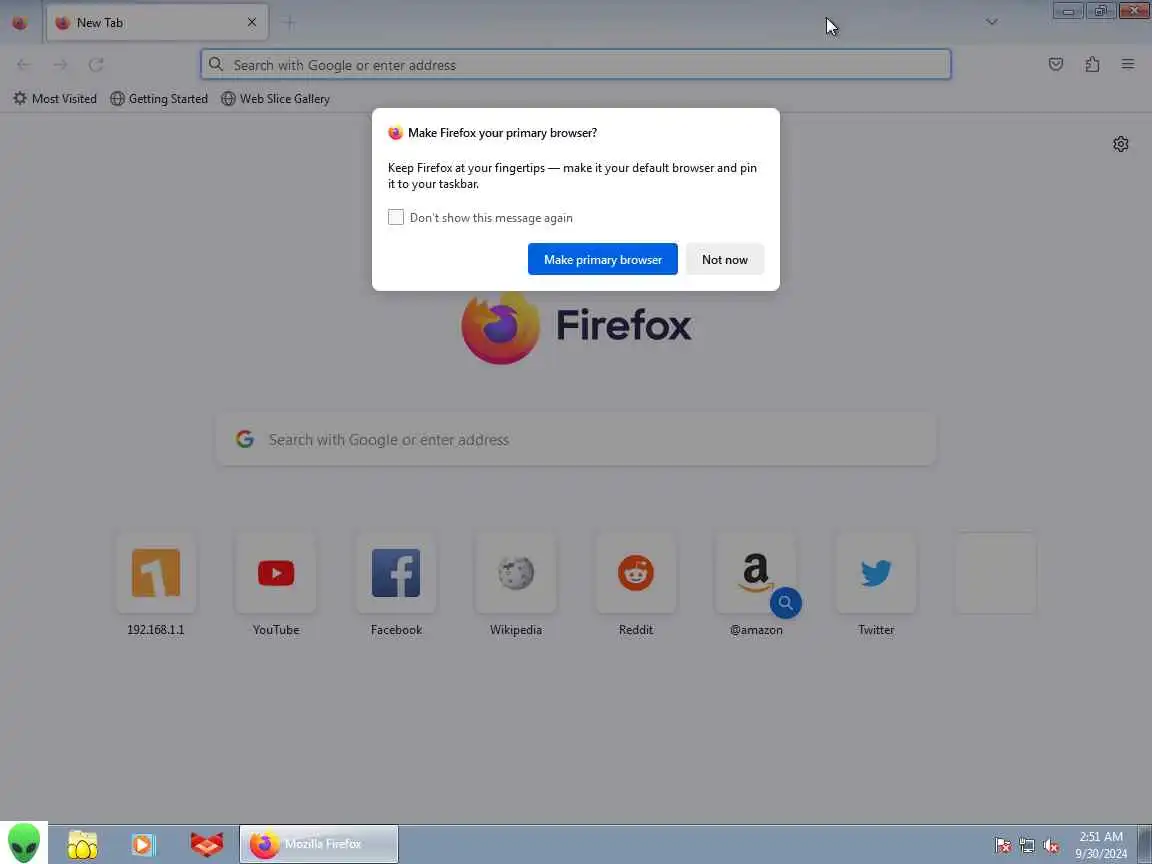Screen dimensions: 1152x864
Task: Open the Firefox View pinned icon
Action: (x=20, y=23)
